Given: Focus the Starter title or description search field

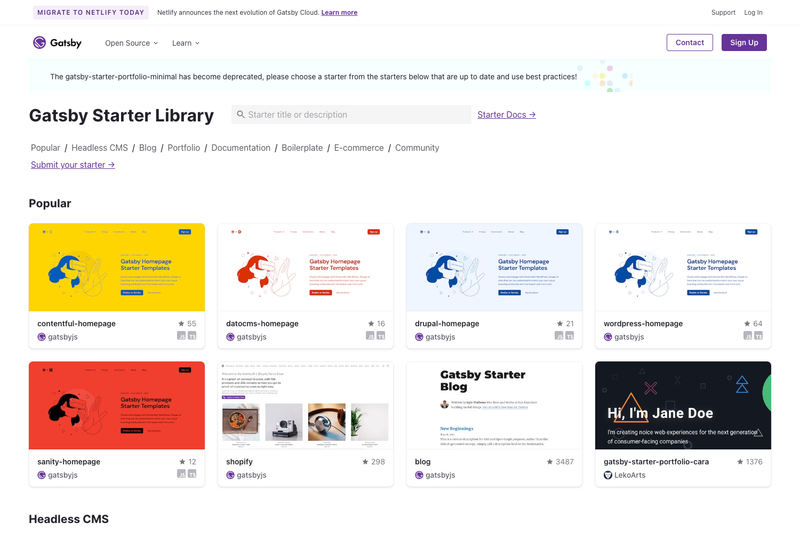Looking at the screenshot, I should pos(351,115).
